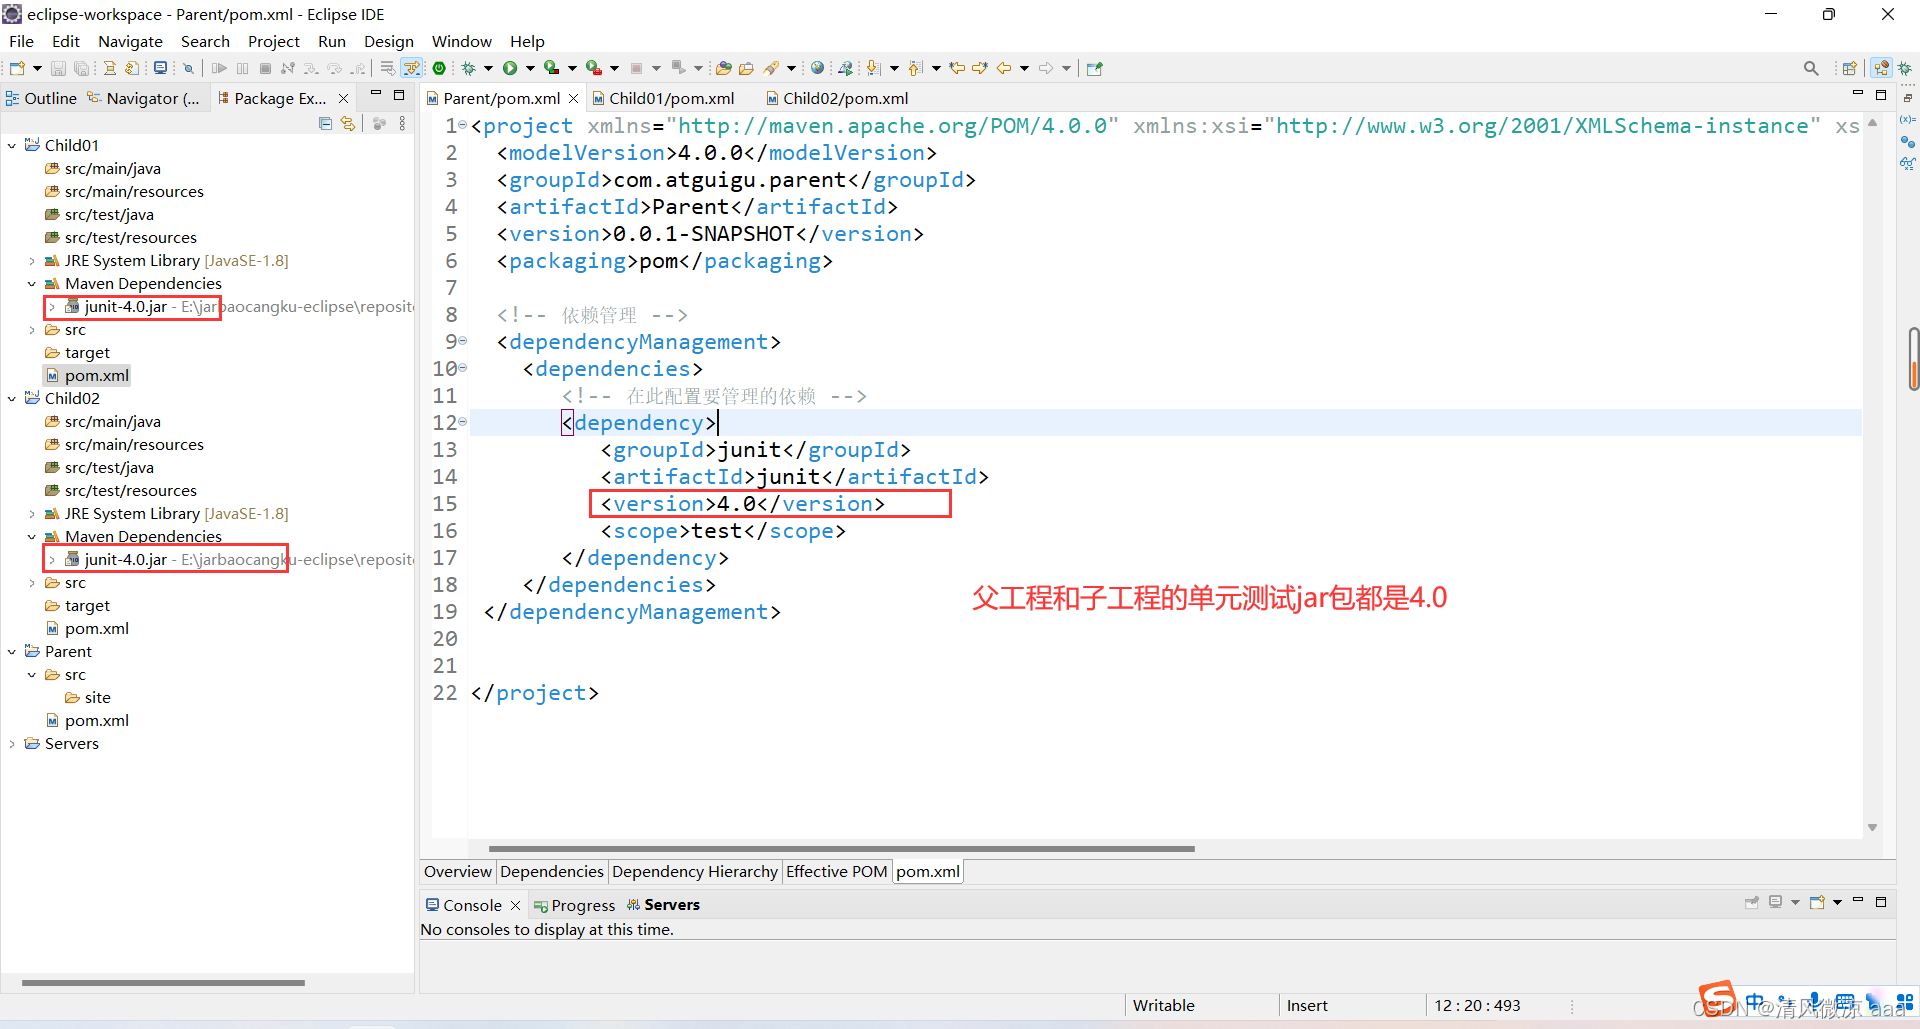Click the Open Web Browser globe icon
The height and width of the screenshot is (1029, 1920).
coord(818,68)
